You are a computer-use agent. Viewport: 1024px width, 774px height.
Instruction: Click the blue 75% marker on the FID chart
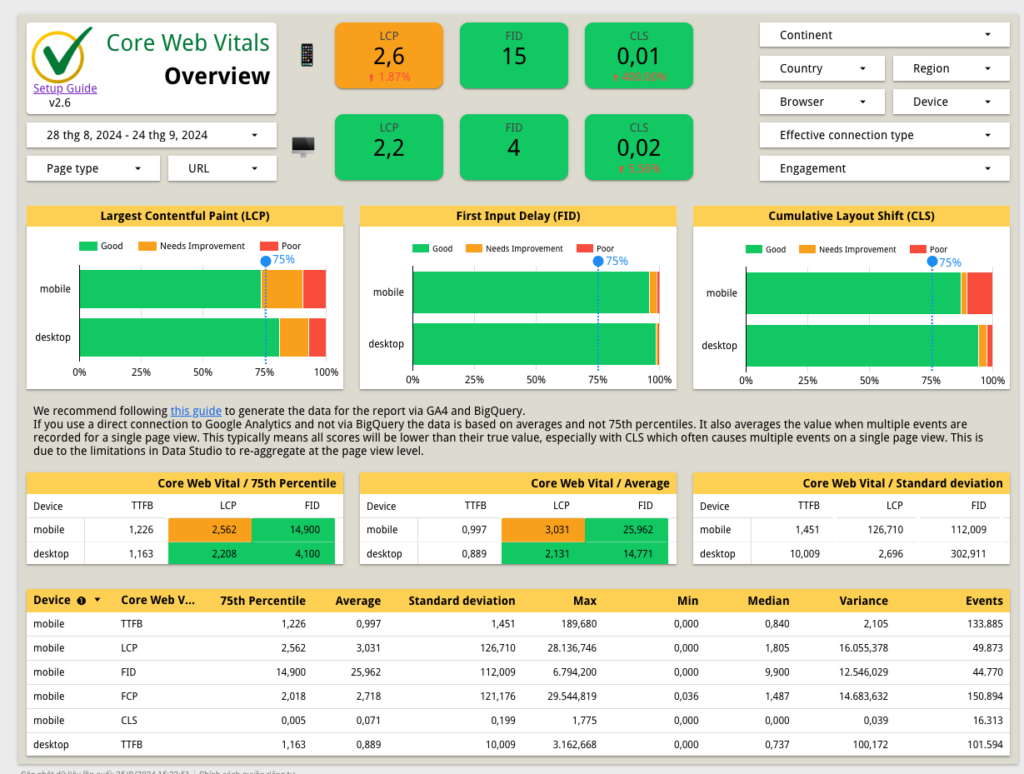pos(598,261)
